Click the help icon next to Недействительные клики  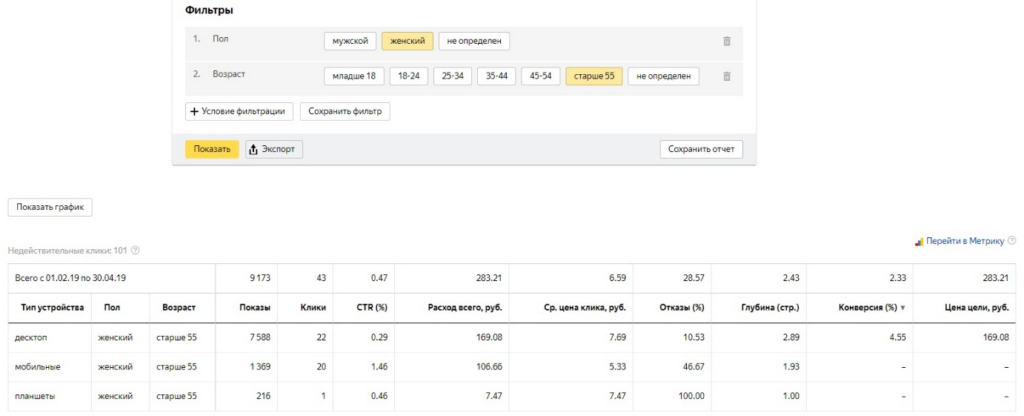coord(135,250)
